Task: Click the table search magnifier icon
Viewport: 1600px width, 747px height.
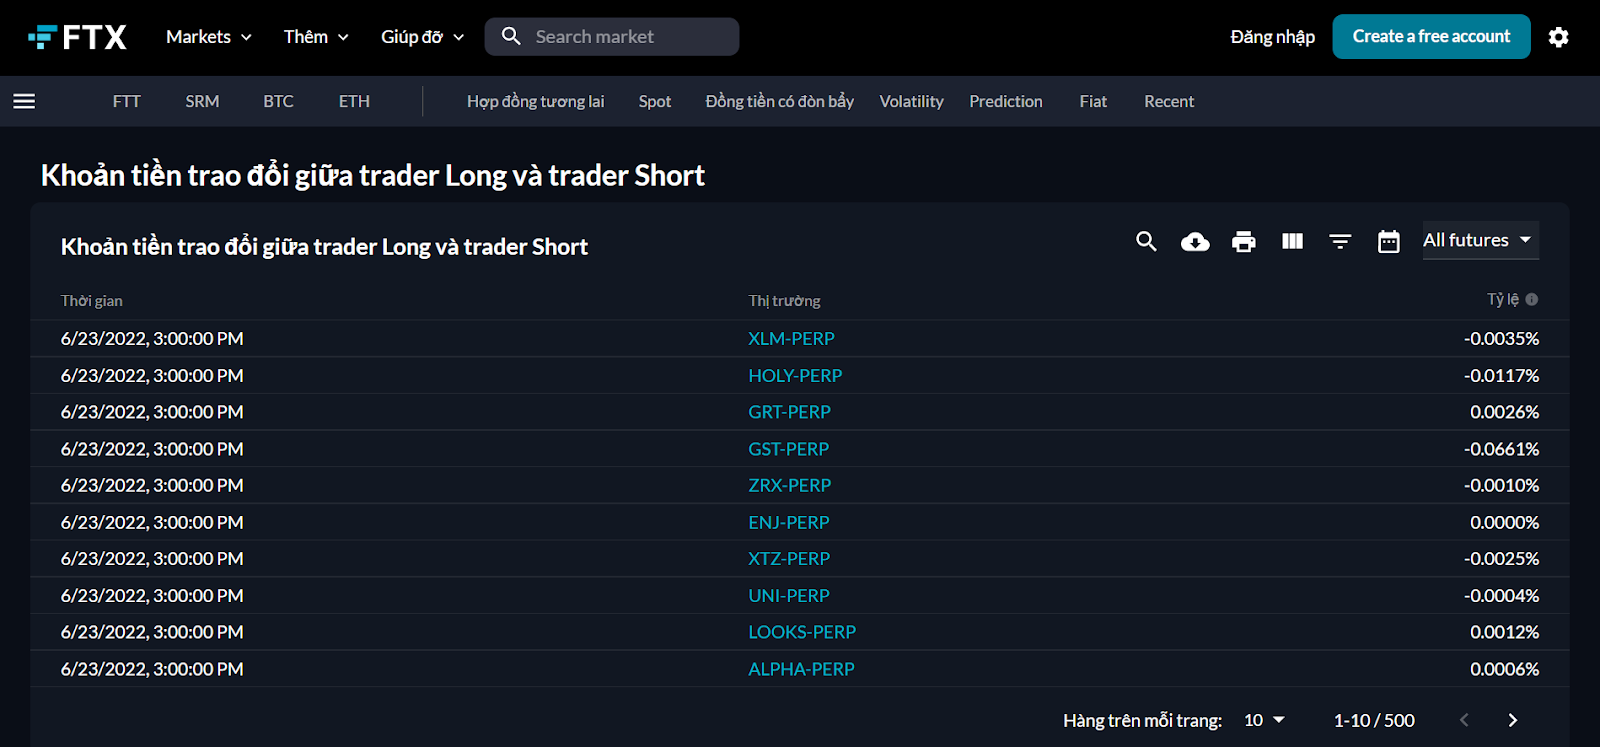Action: point(1146,241)
